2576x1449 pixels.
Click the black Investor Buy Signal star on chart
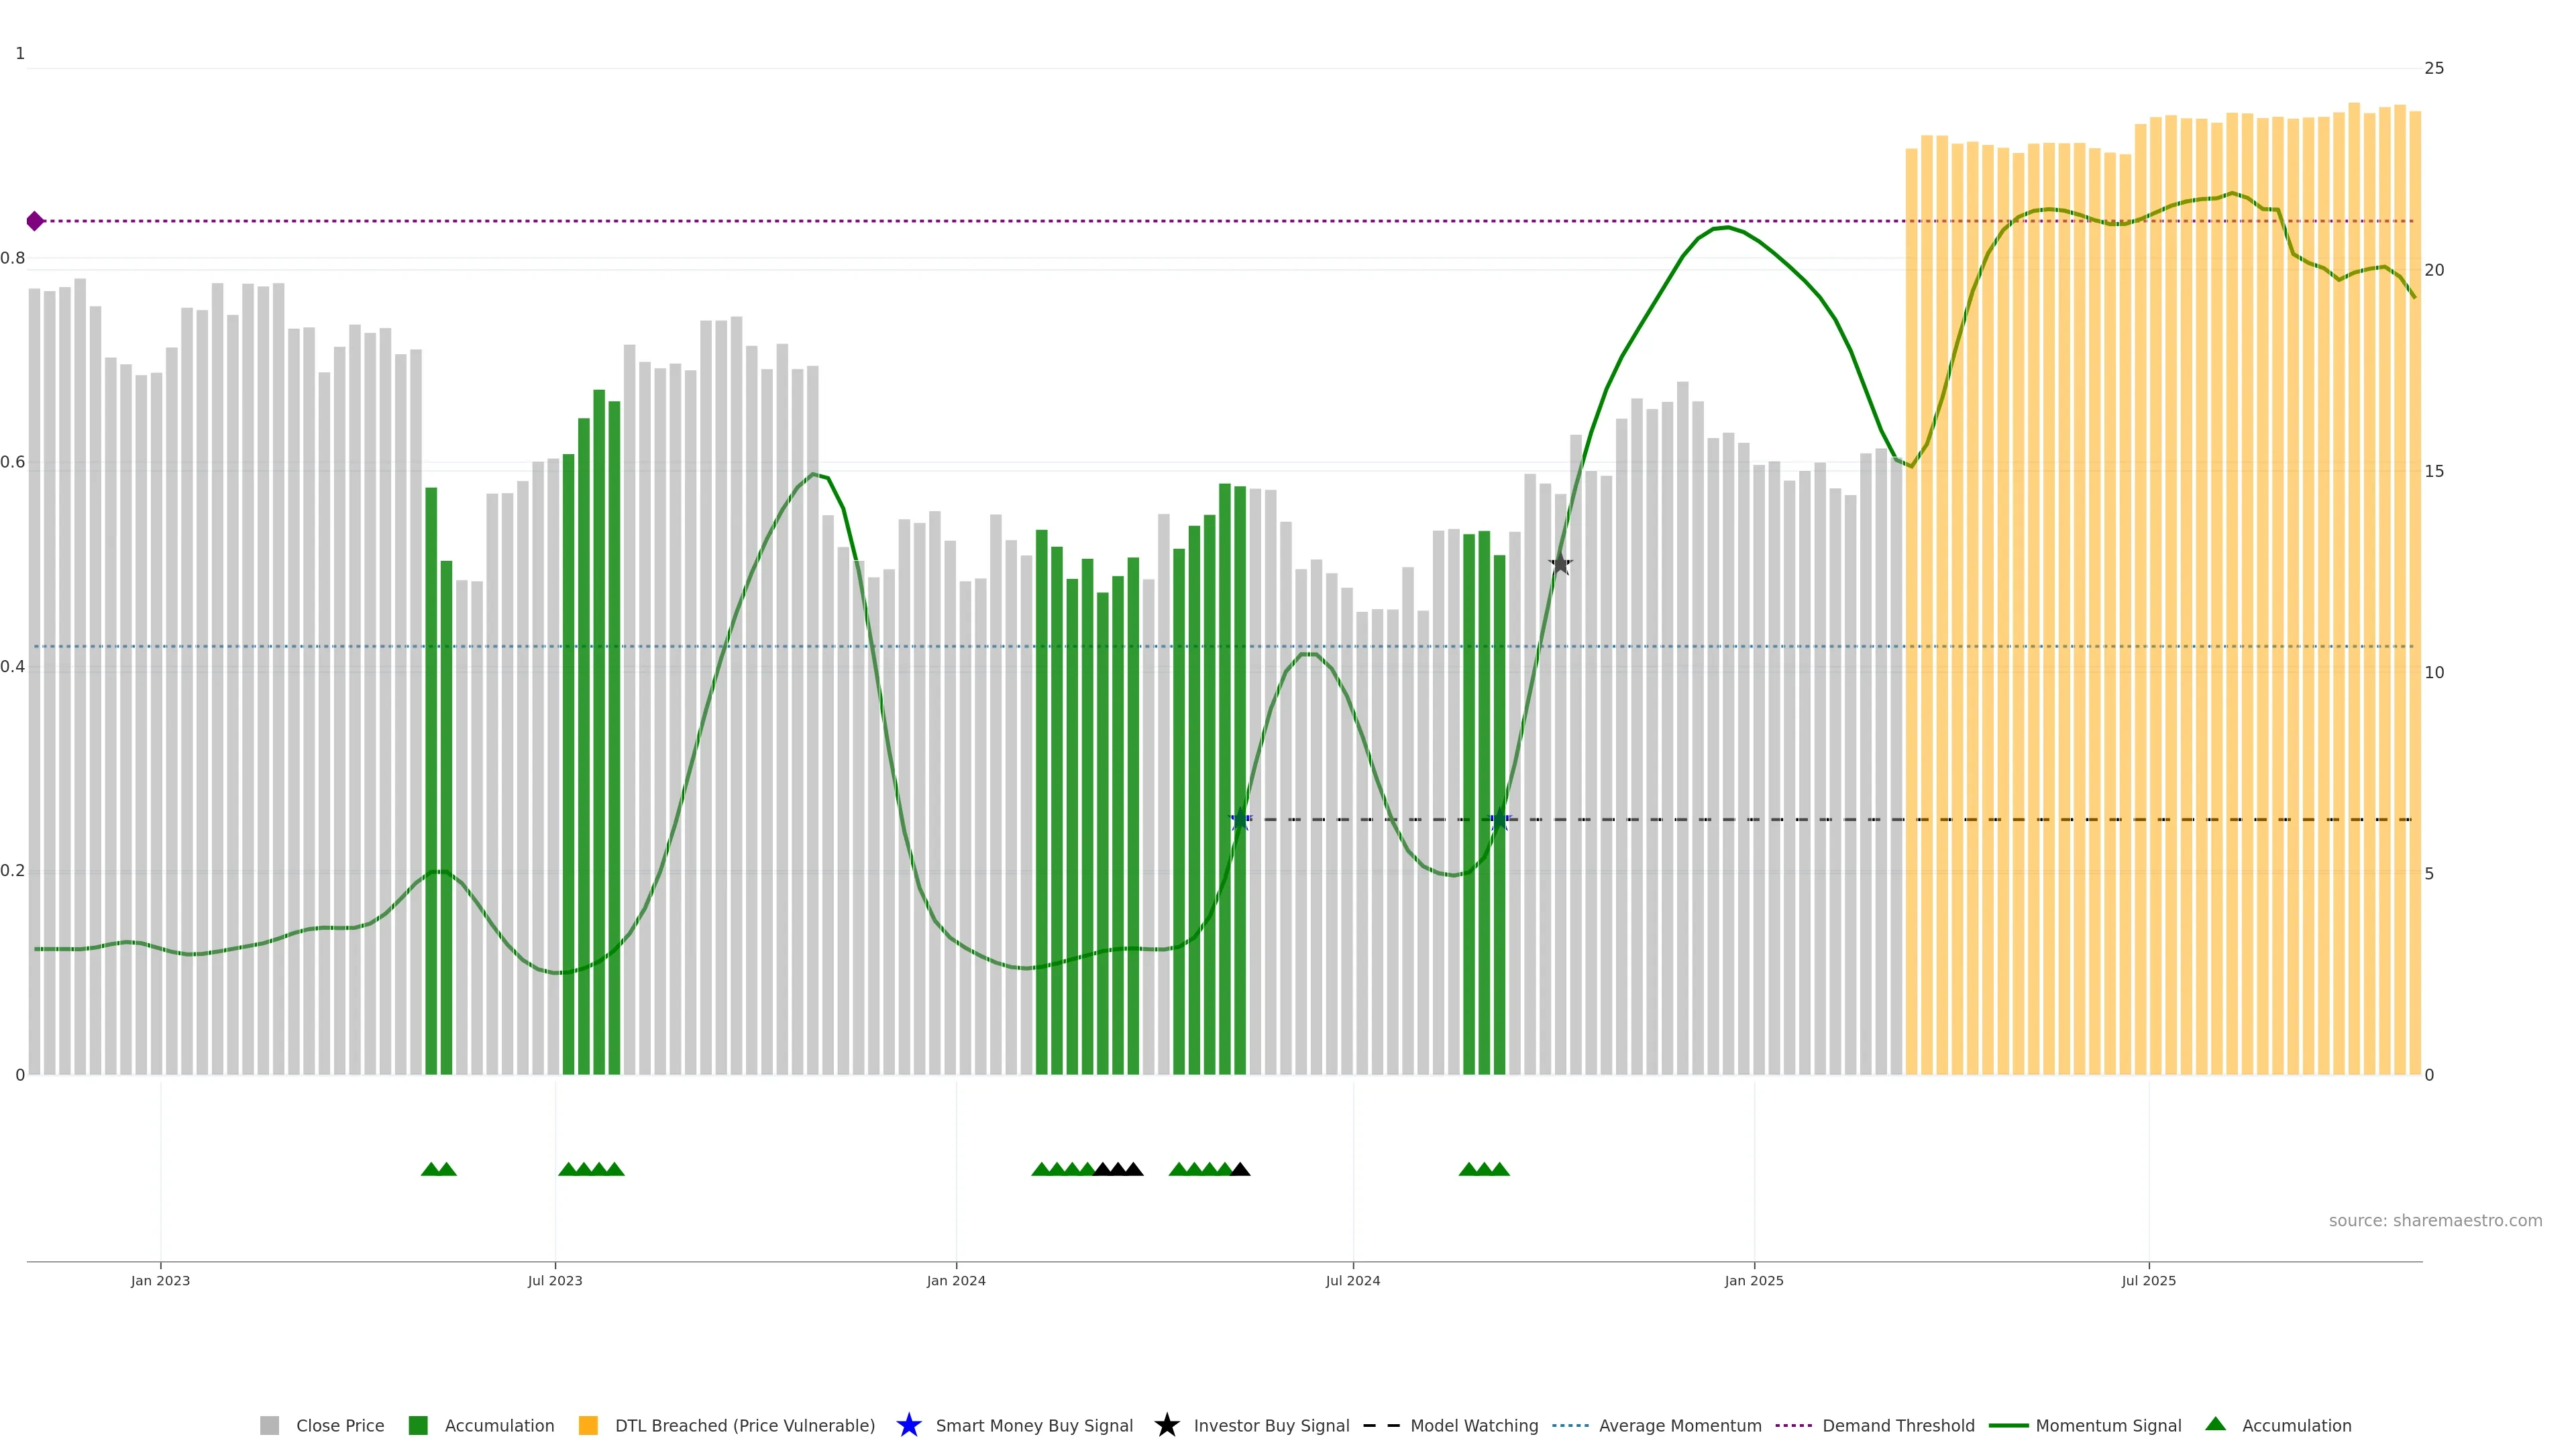(x=1560, y=564)
